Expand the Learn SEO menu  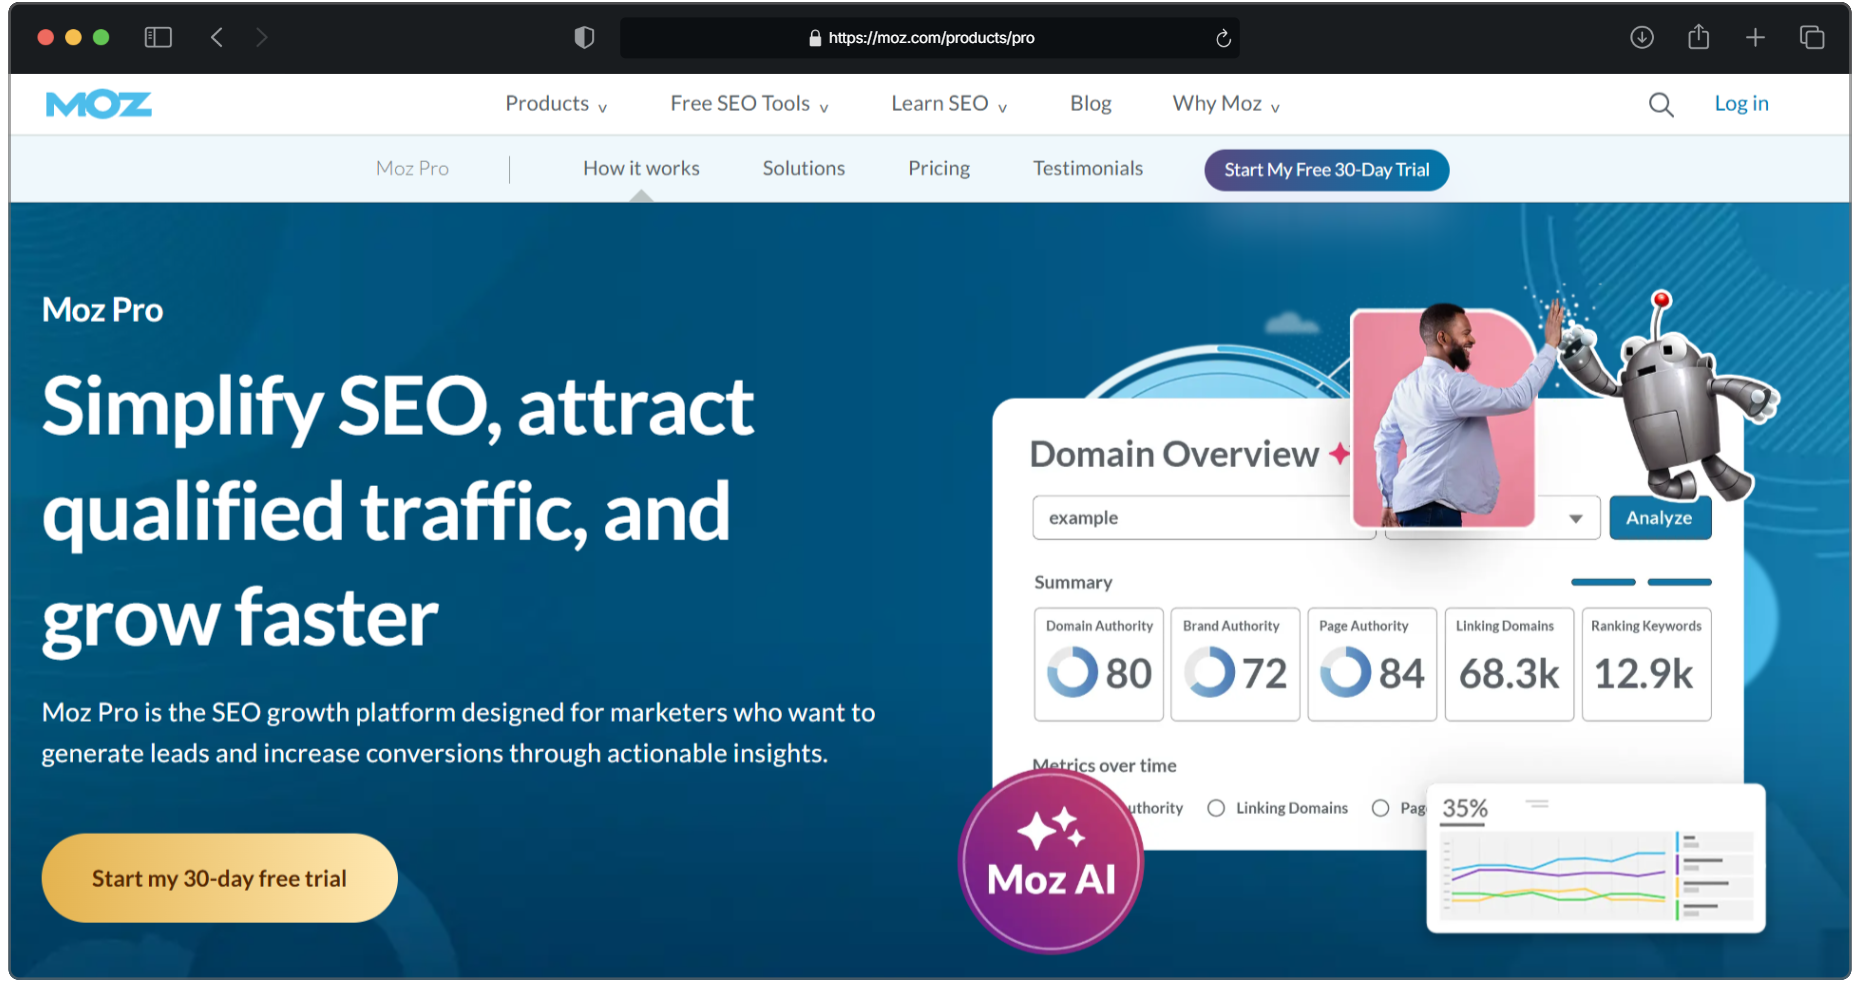(949, 104)
